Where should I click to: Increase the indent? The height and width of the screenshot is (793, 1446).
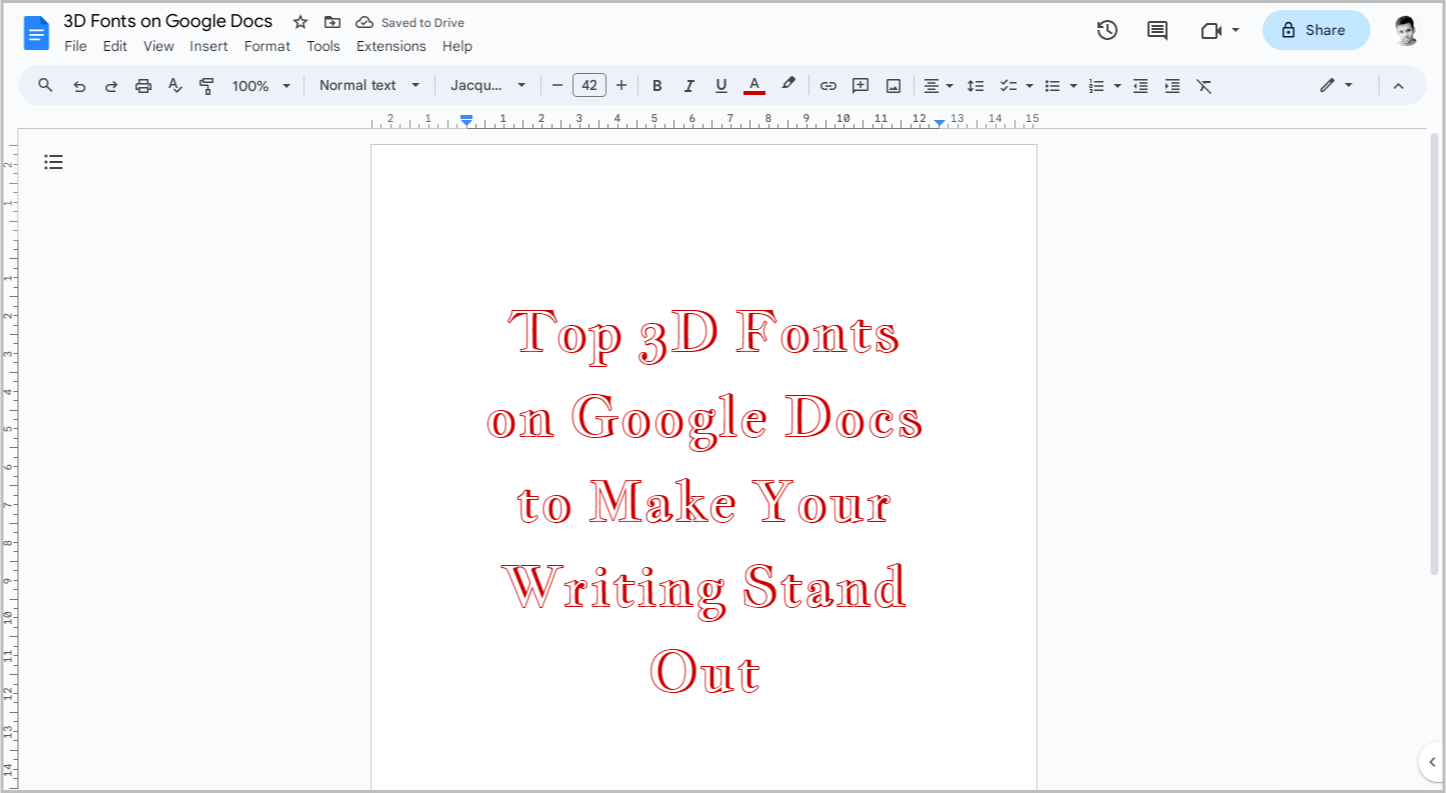point(1172,86)
